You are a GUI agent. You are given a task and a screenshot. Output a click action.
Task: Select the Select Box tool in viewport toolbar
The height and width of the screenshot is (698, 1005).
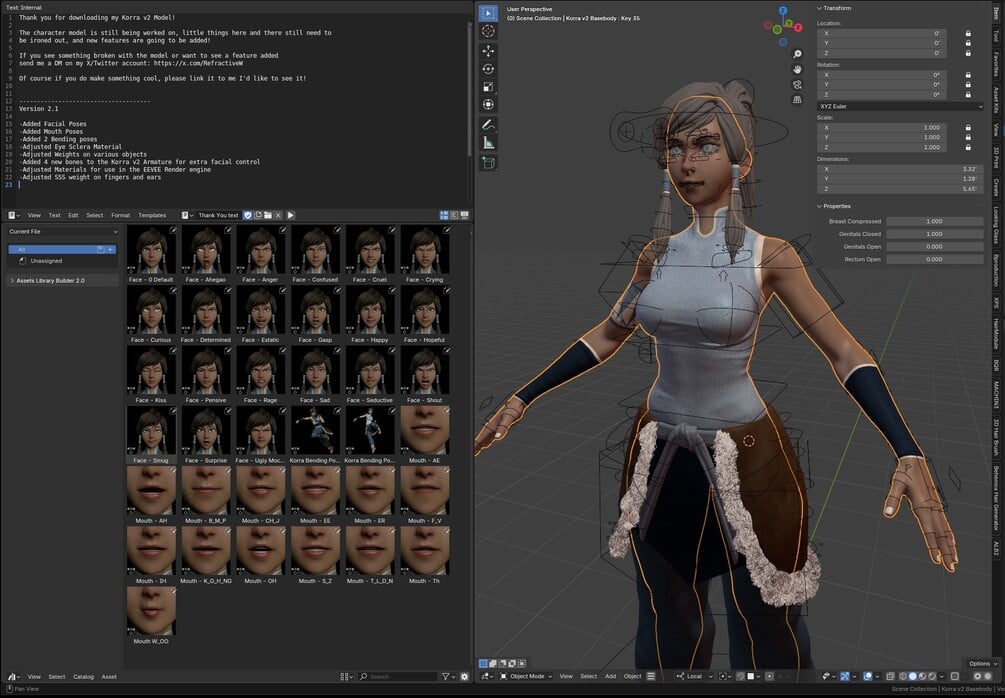click(488, 13)
